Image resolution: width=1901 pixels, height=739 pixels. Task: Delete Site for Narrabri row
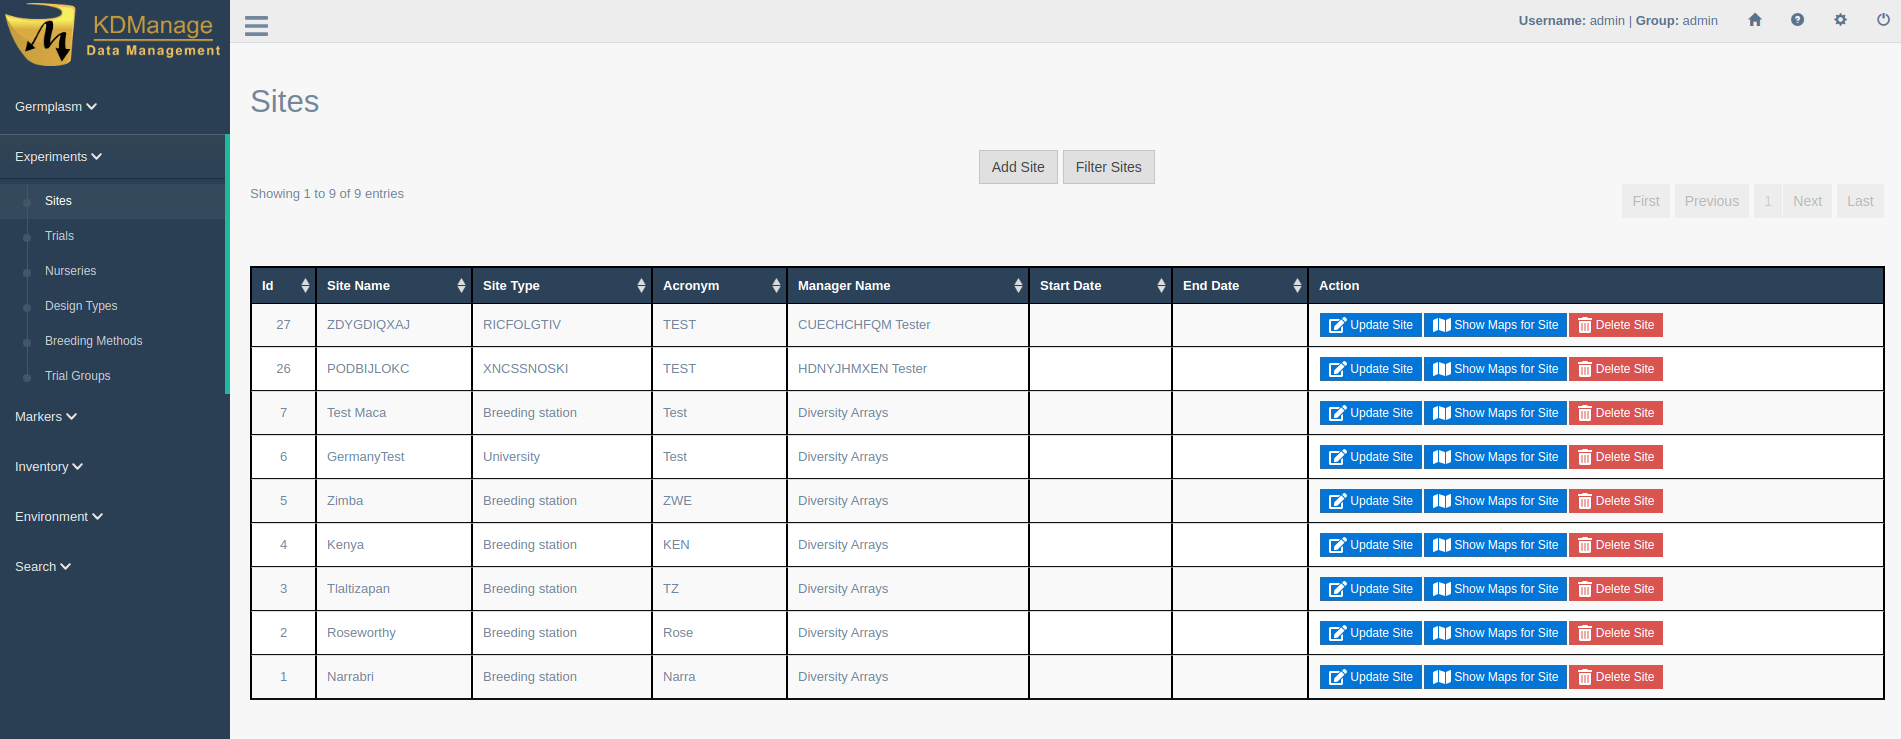[x=1615, y=677]
